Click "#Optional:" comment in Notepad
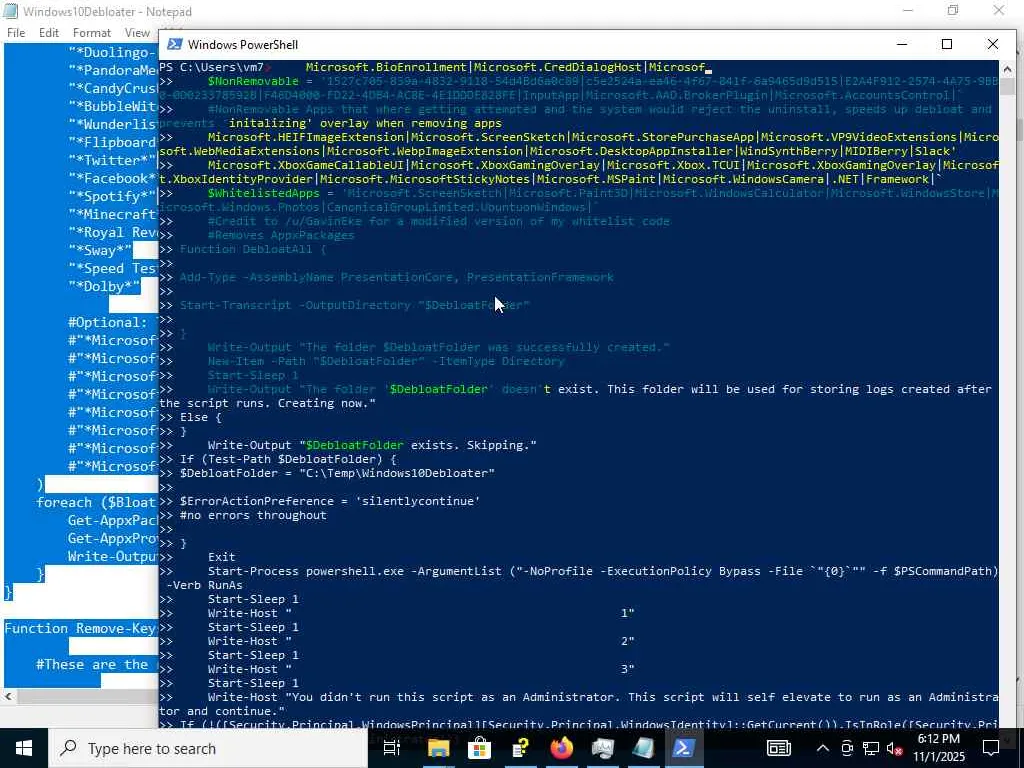Viewport: 1024px width, 768px height. (108, 322)
